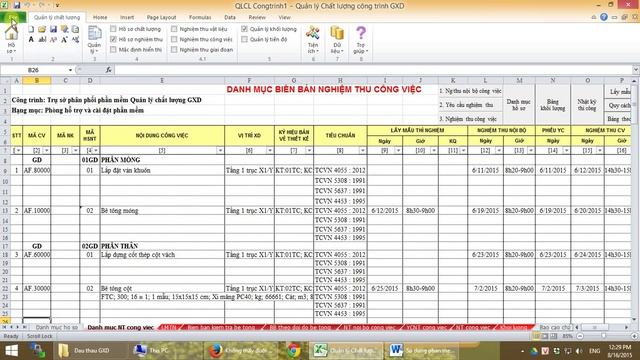Switch to the Danh muc ho so sheet tab

56,327
